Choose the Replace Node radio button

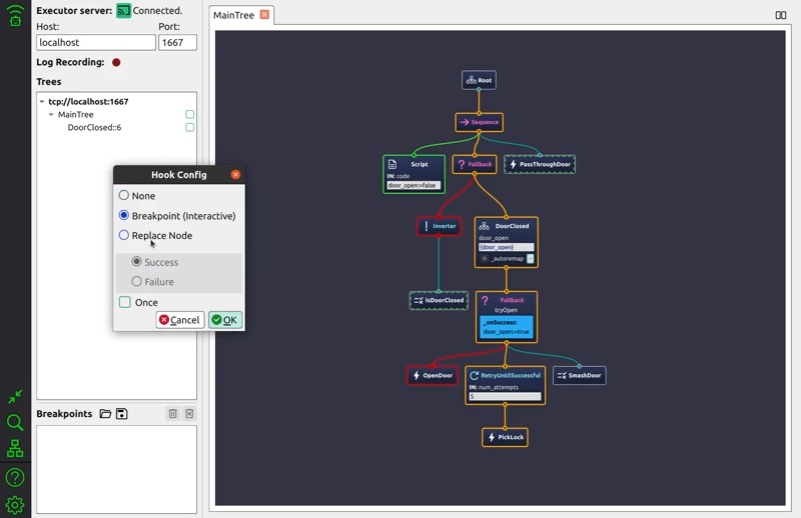click(x=124, y=236)
